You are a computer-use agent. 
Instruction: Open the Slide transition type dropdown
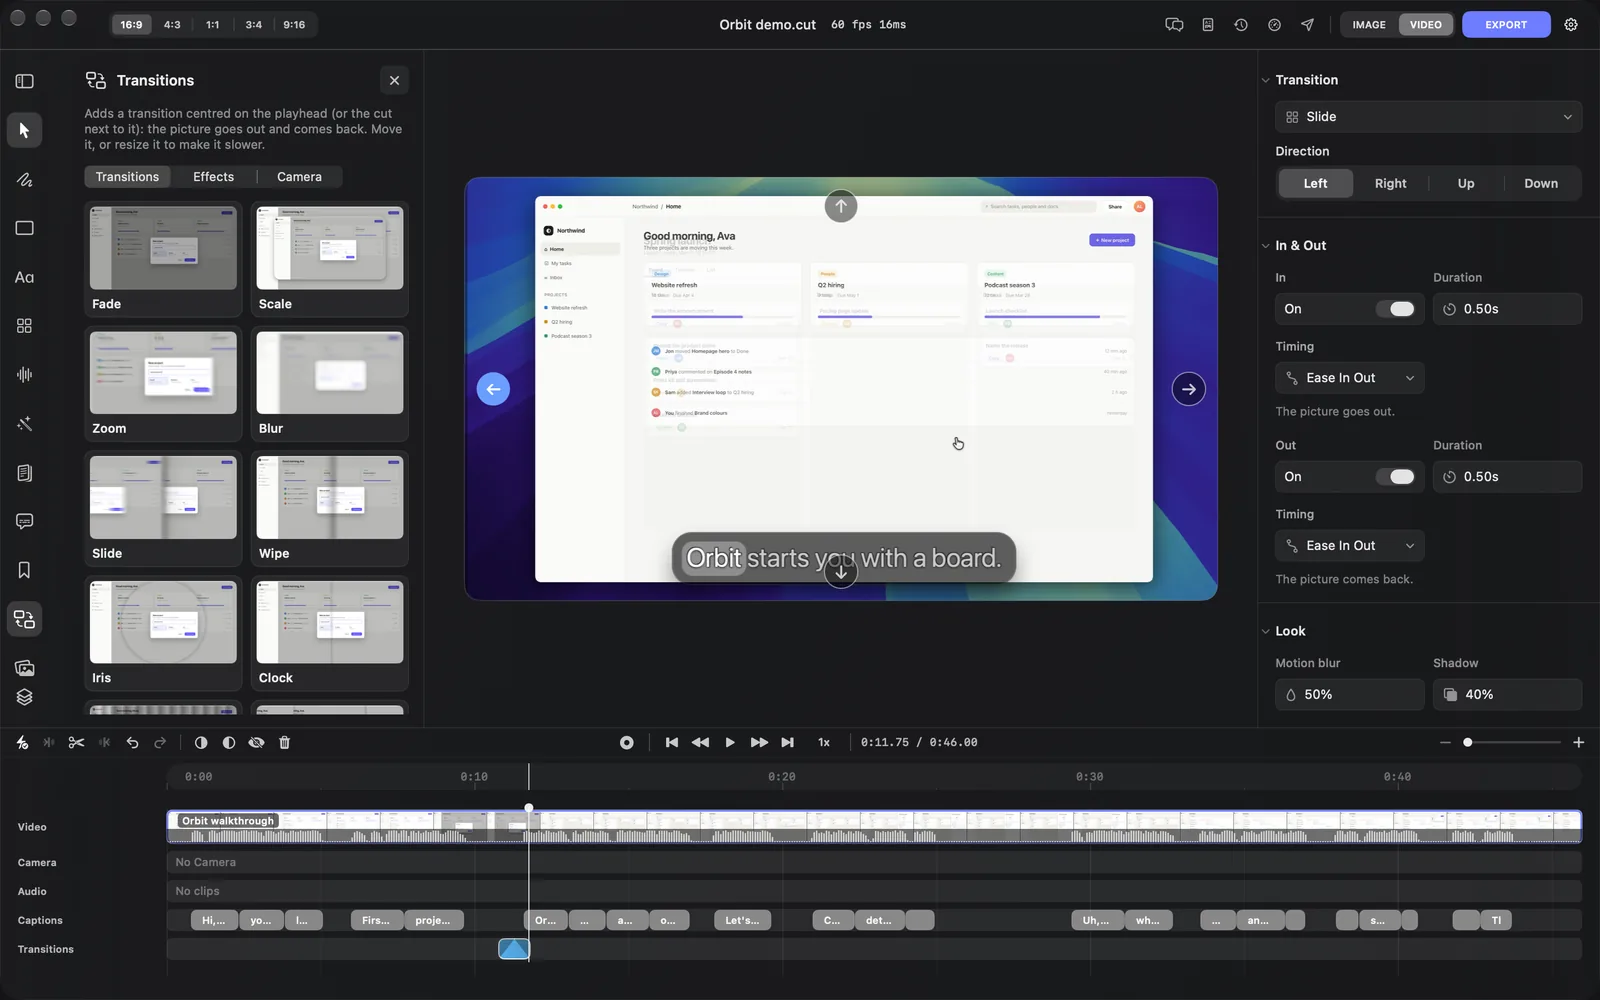click(1428, 117)
